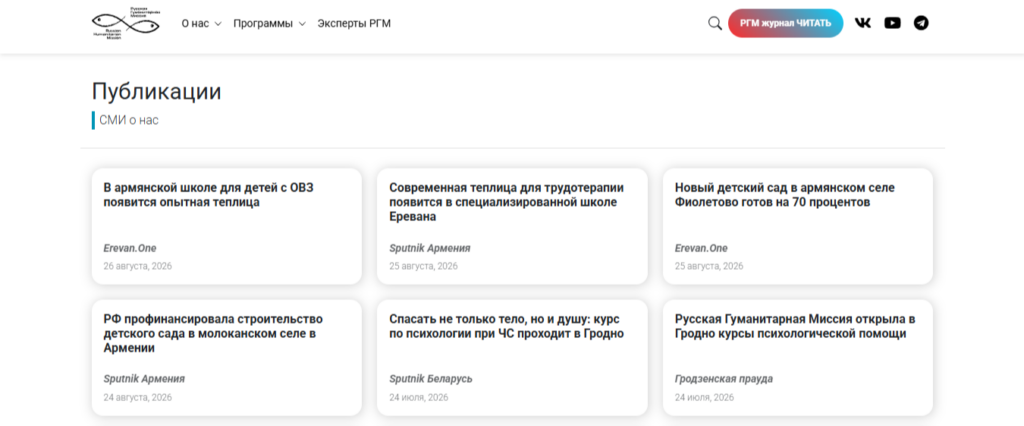Viewport: 1024px width, 426px height.
Task: Click the «Sputnik Армения» source on трудотерапии card
Action: pos(430,248)
